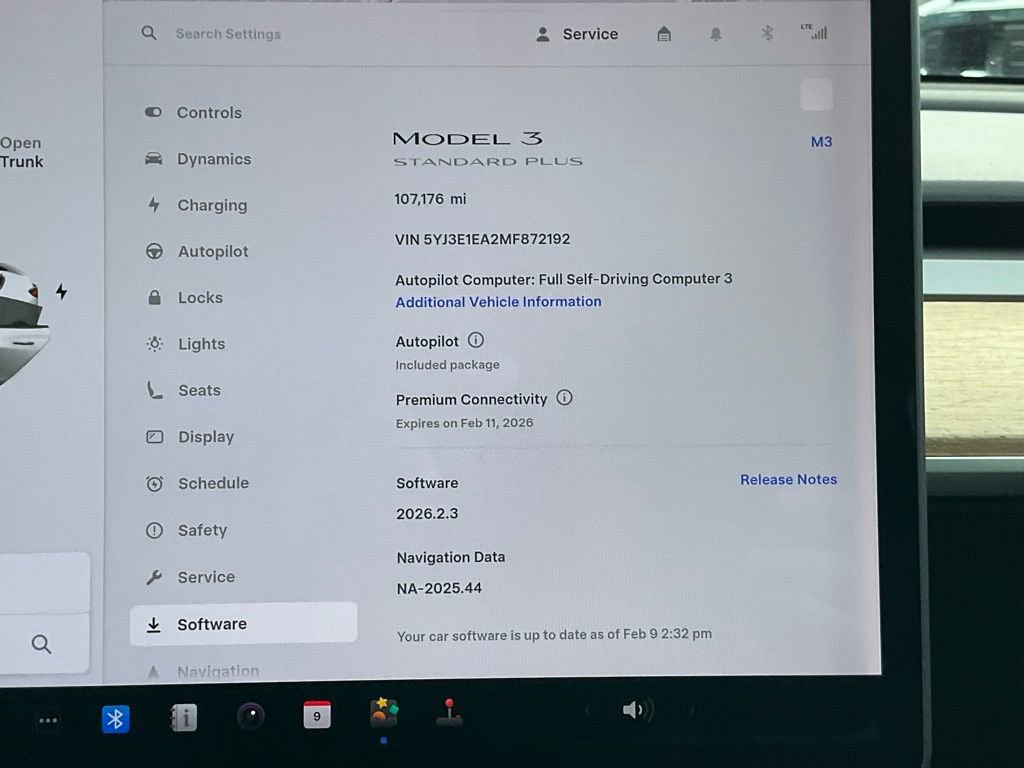Tap Expires on Feb 11, 2026 text
Screen dimensions: 1024x768
tap(464, 423)
